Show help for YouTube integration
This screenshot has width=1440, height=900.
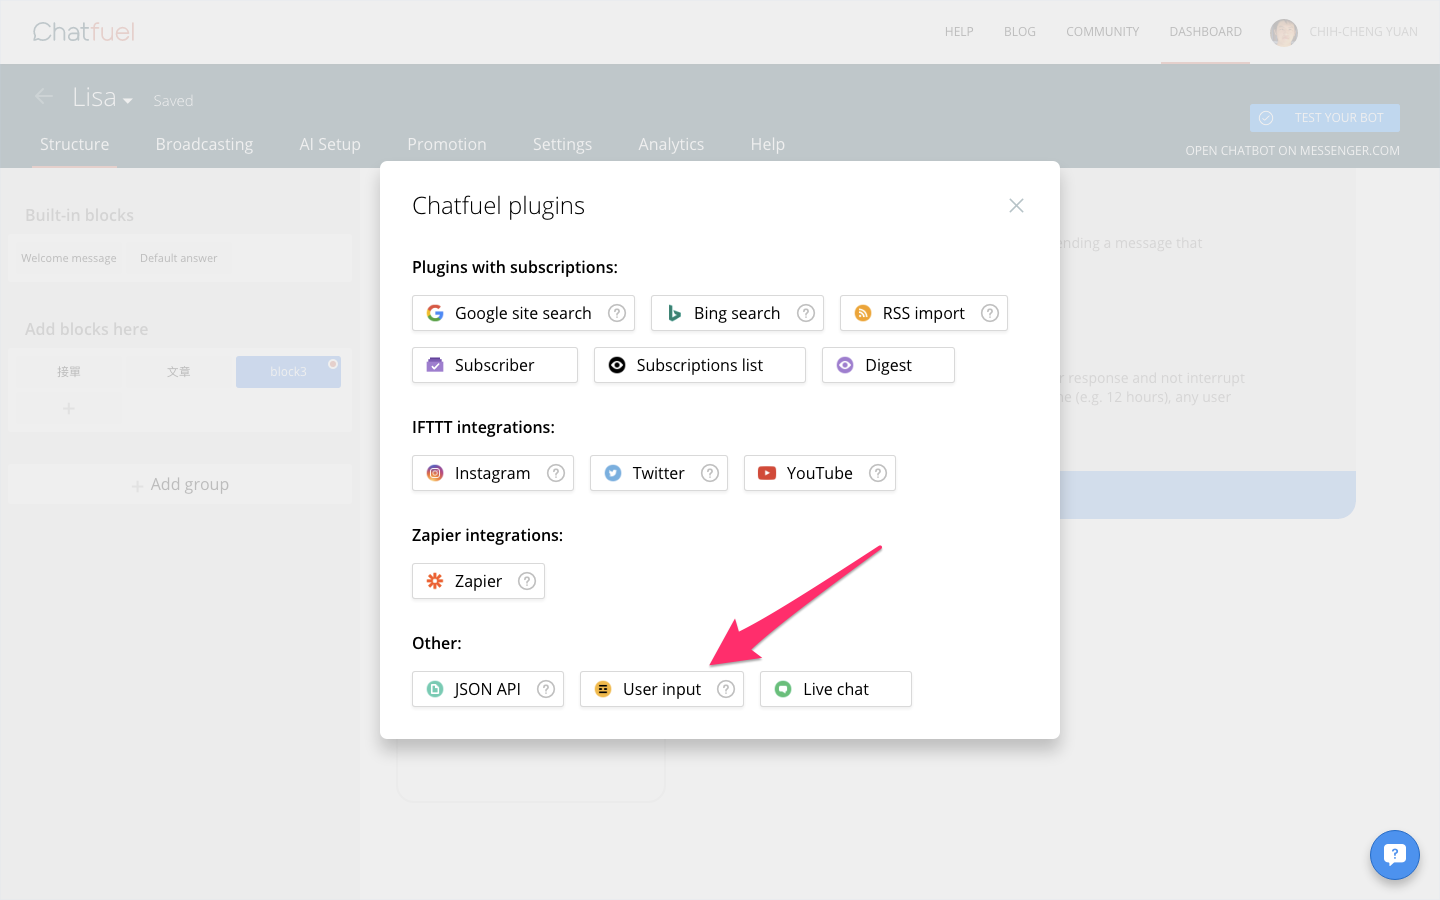tap(878, 473)
